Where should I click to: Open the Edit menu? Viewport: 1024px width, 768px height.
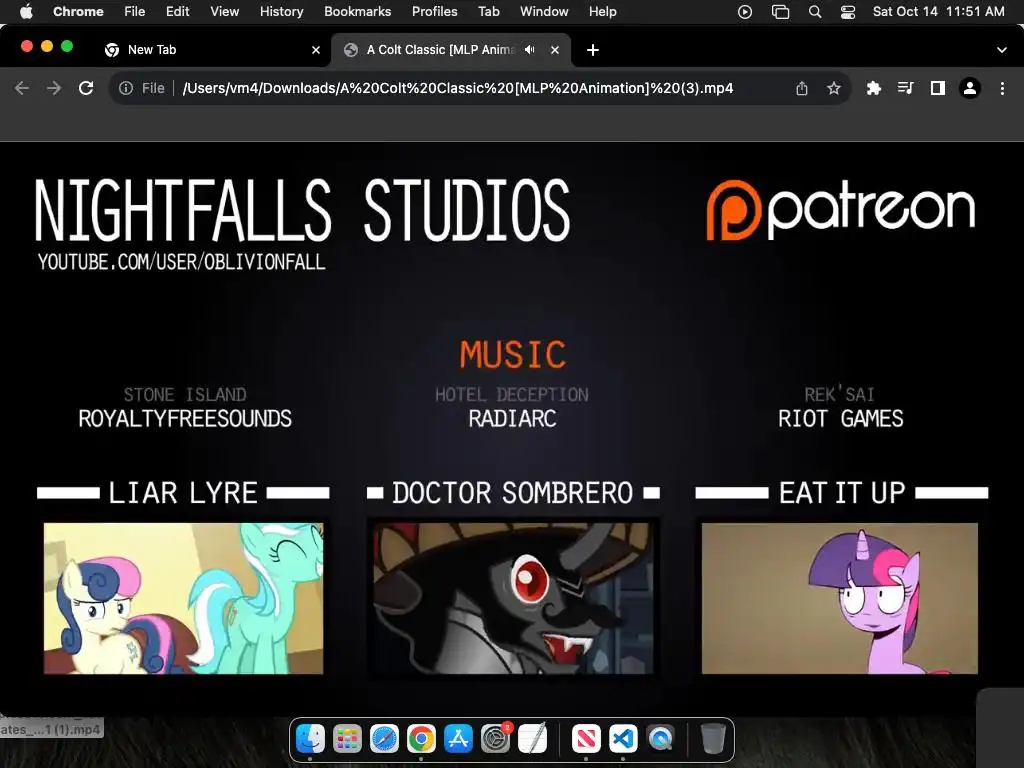pyautogui.click(x=177, y=12)
